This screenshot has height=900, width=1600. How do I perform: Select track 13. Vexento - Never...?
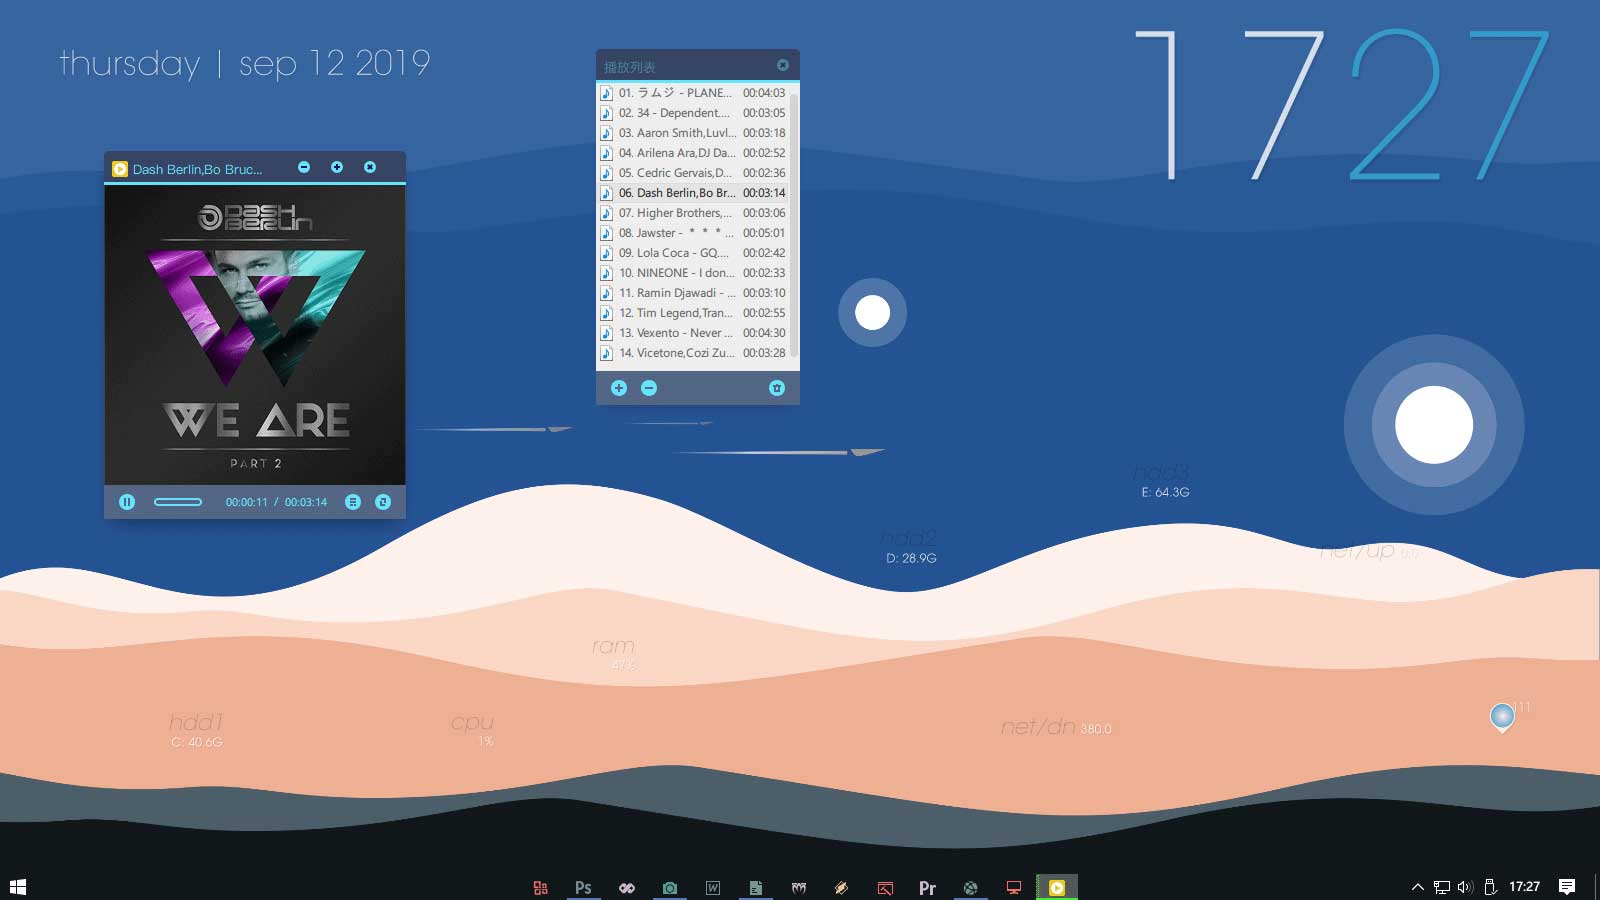[x=693, y=333]
